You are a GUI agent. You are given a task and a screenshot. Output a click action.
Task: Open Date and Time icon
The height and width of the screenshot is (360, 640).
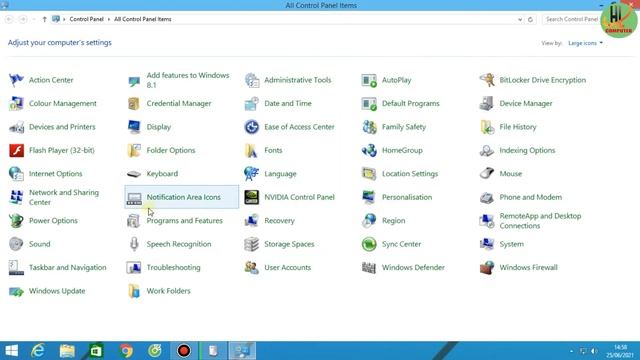pyautogui.click(x=251, y=104)
